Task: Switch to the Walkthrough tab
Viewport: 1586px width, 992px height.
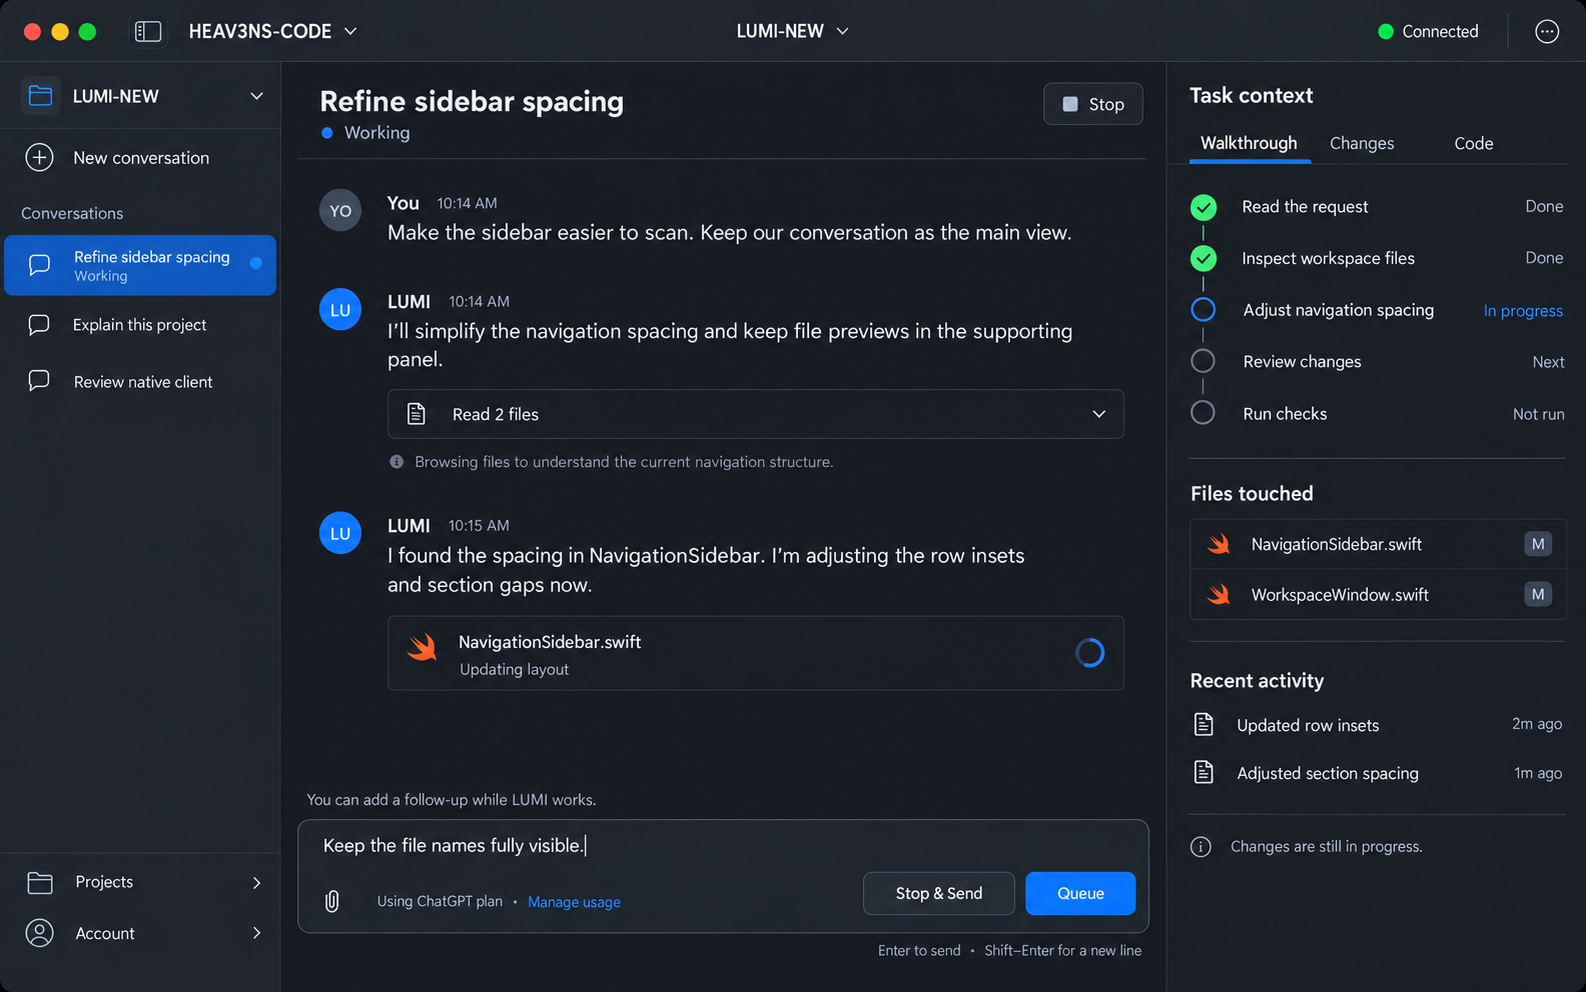Action: point(1249,143)
